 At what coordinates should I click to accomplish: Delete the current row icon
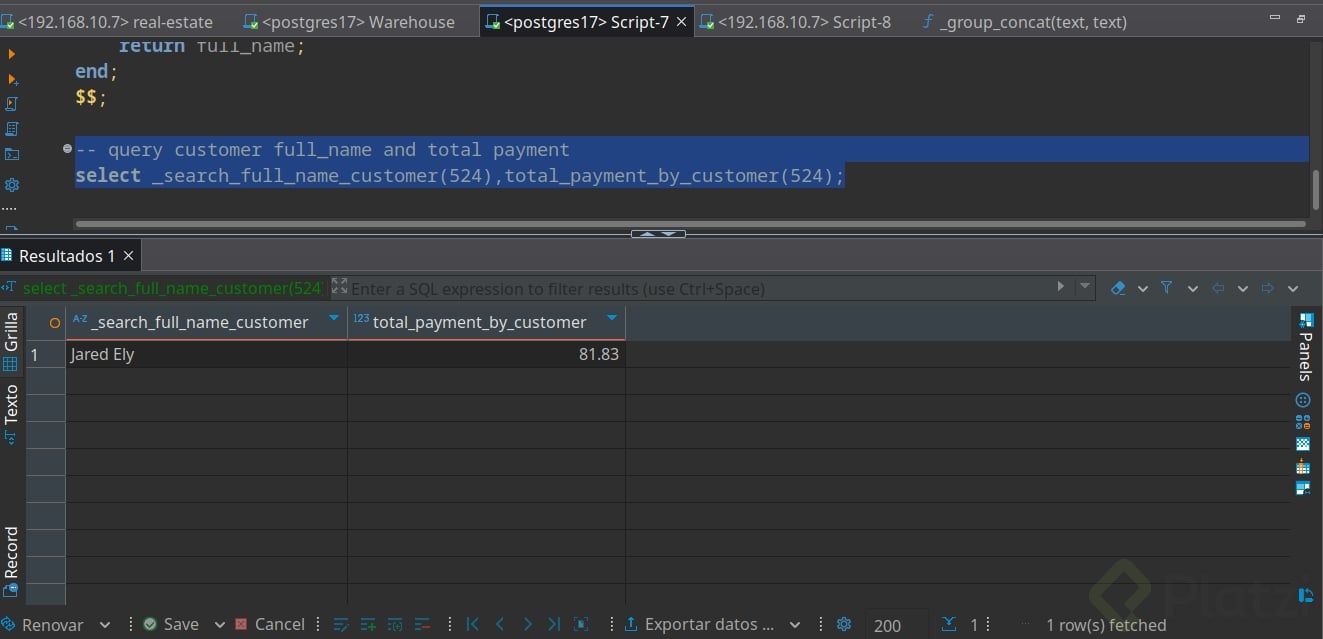click(x=421, y=624)
